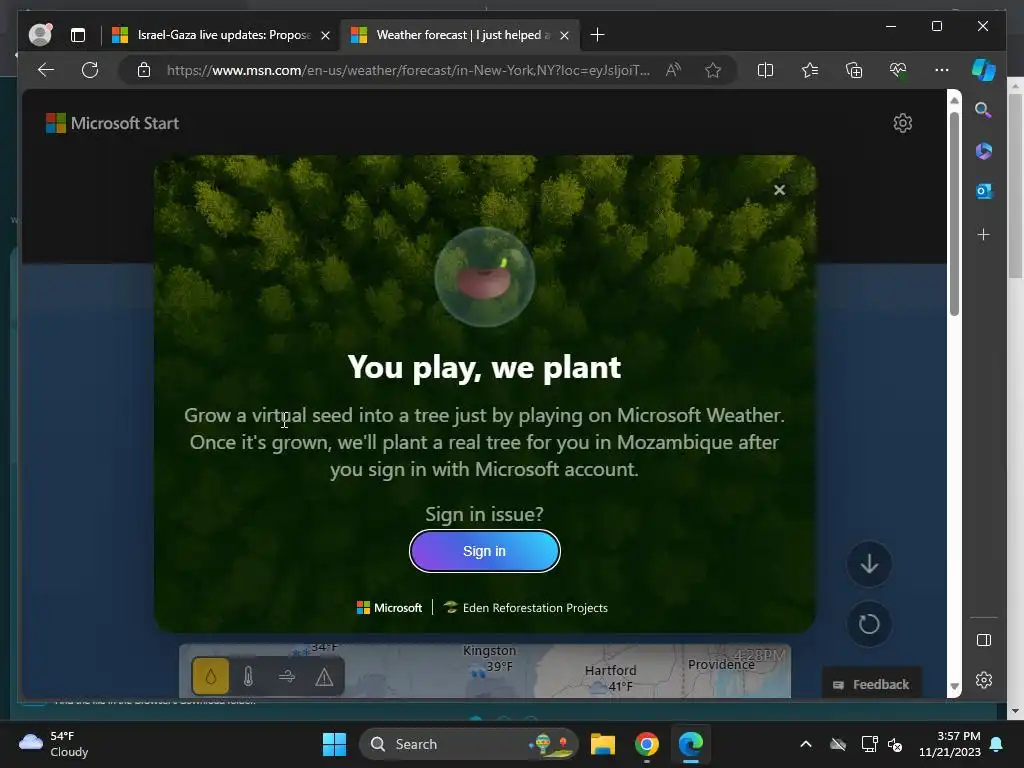Open Google Chrome from taskbar
Image resolution: width=1024 pixels, height=768 pixels.
tap(647, 744)
